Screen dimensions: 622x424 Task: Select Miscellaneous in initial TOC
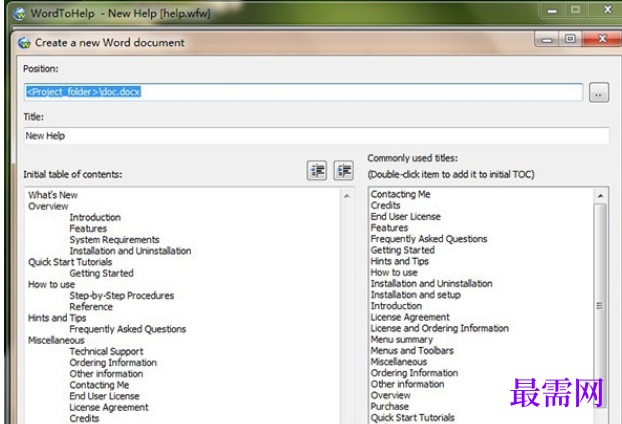click(x=56, y=340)
